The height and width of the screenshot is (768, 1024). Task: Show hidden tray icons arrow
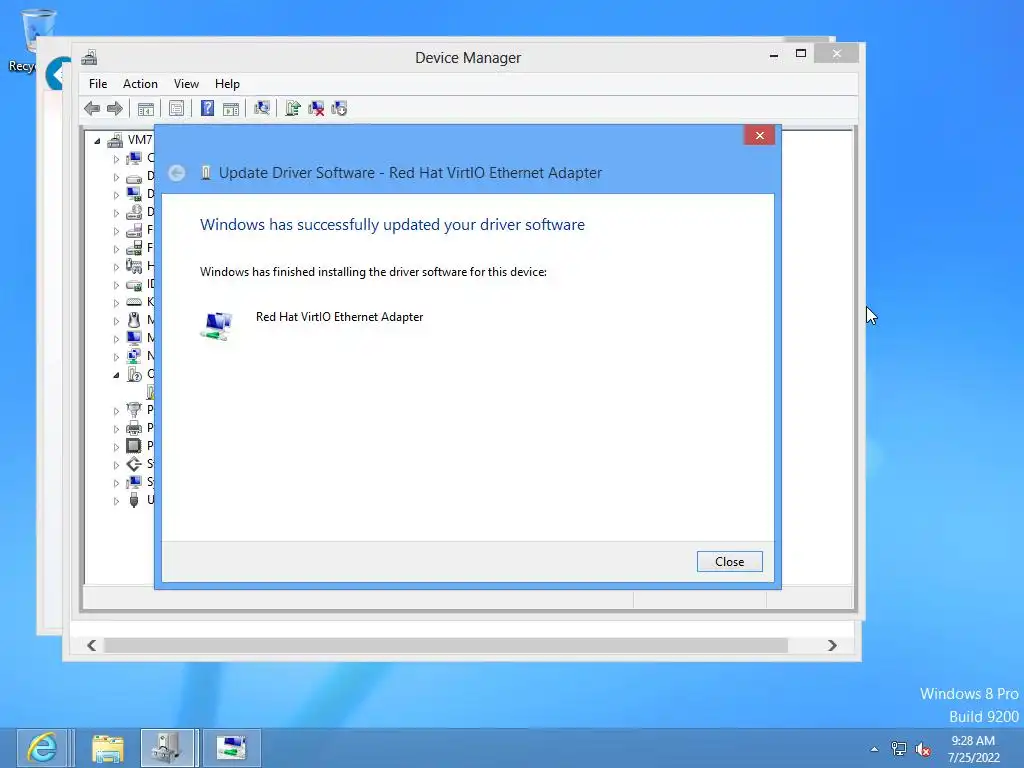pyautogui.click(x=874, y=749)
